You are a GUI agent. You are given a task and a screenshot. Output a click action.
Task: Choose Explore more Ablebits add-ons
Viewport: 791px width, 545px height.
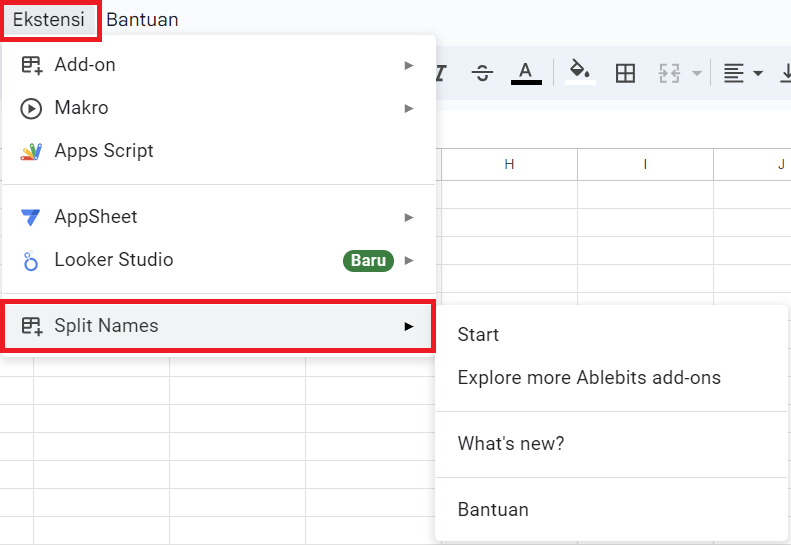click(611, 377)
